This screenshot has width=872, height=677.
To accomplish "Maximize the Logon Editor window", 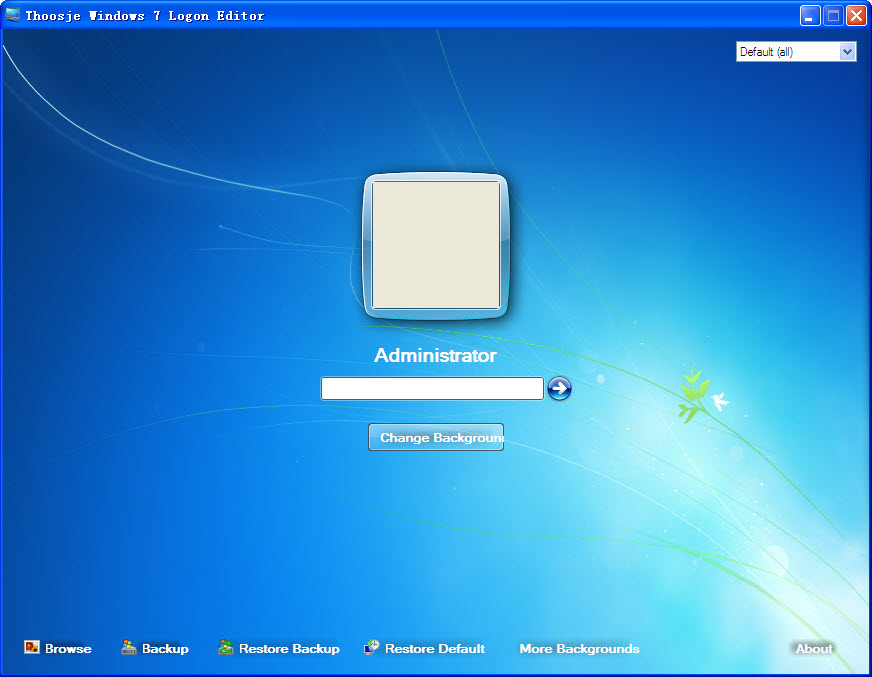I will 833,16.
